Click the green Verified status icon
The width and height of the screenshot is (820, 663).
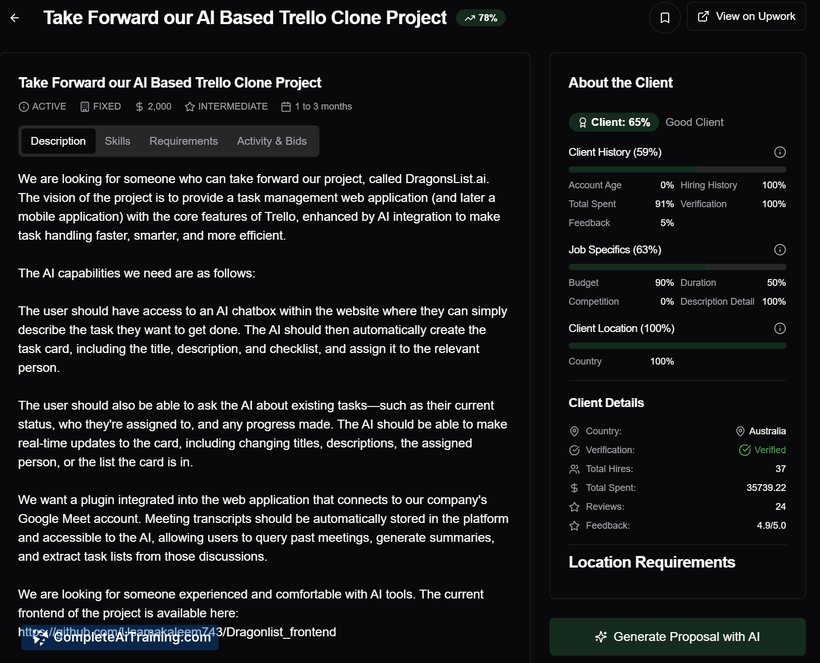click(x=744, y=450)
